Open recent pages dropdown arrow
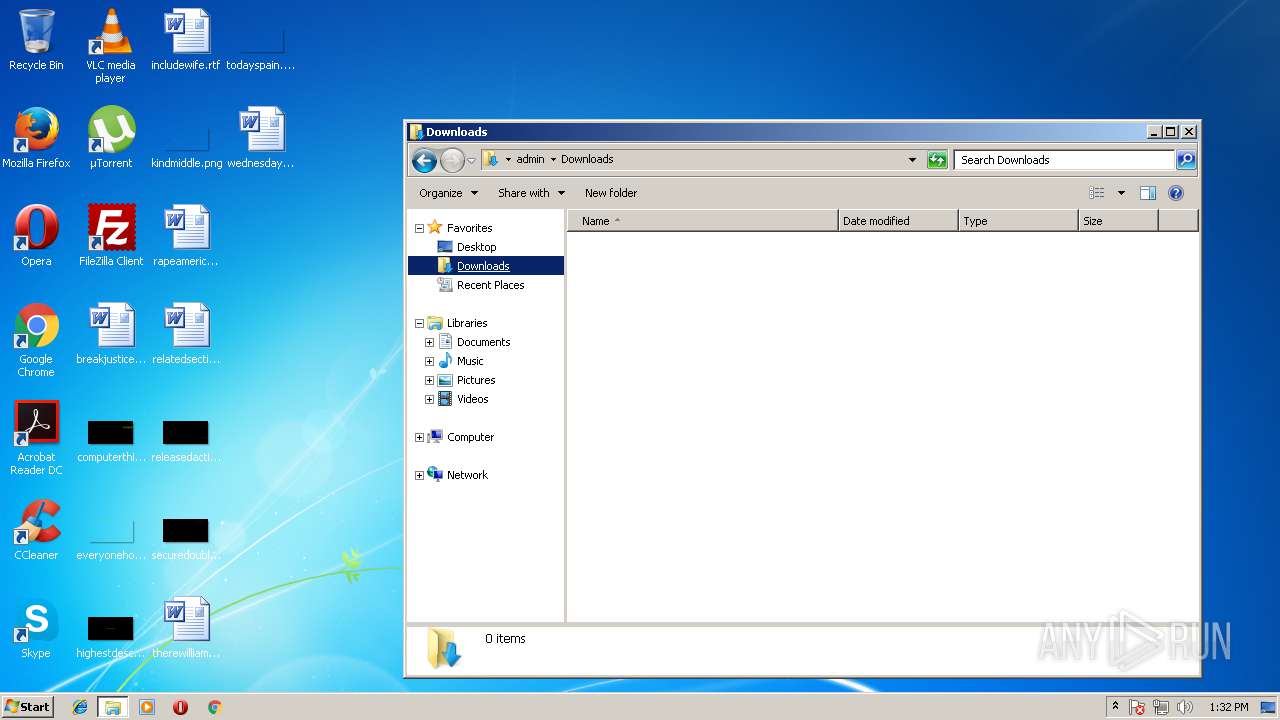This screenshot has height=720, width=1280. pyautogui.click(x=471, y=160)
